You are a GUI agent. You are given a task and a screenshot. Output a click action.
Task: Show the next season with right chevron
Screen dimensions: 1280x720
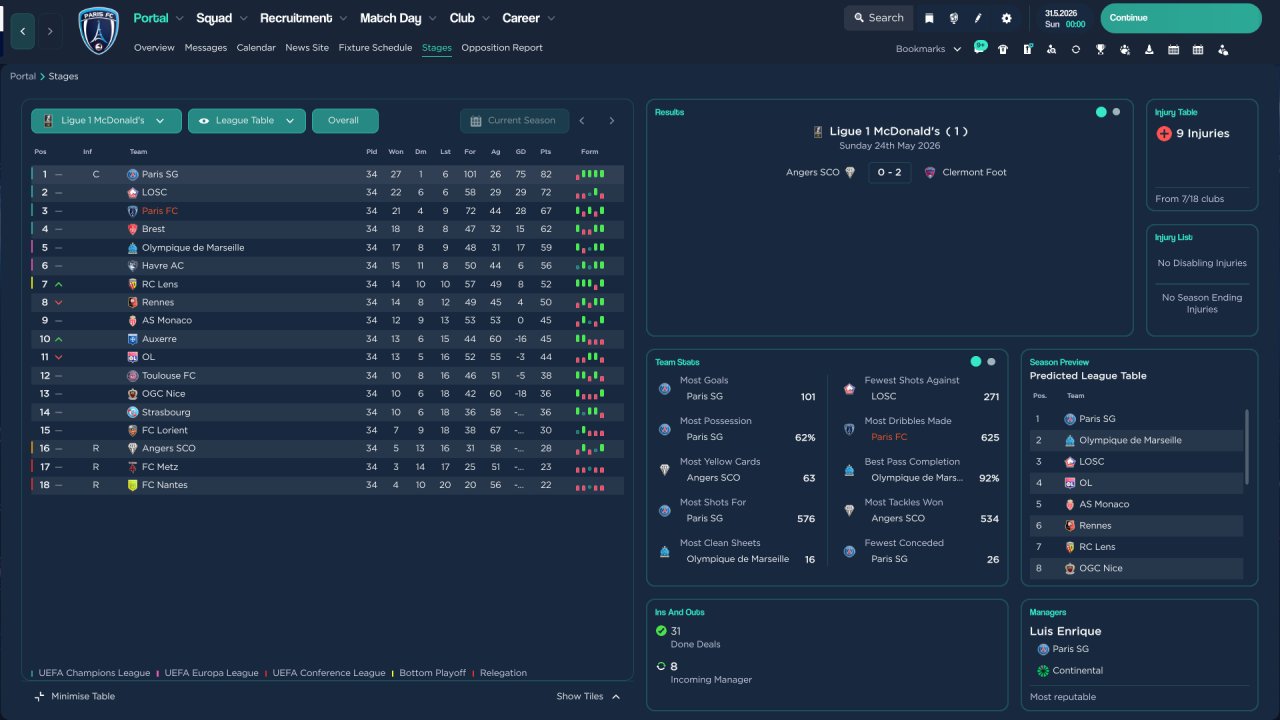[612, 121]
